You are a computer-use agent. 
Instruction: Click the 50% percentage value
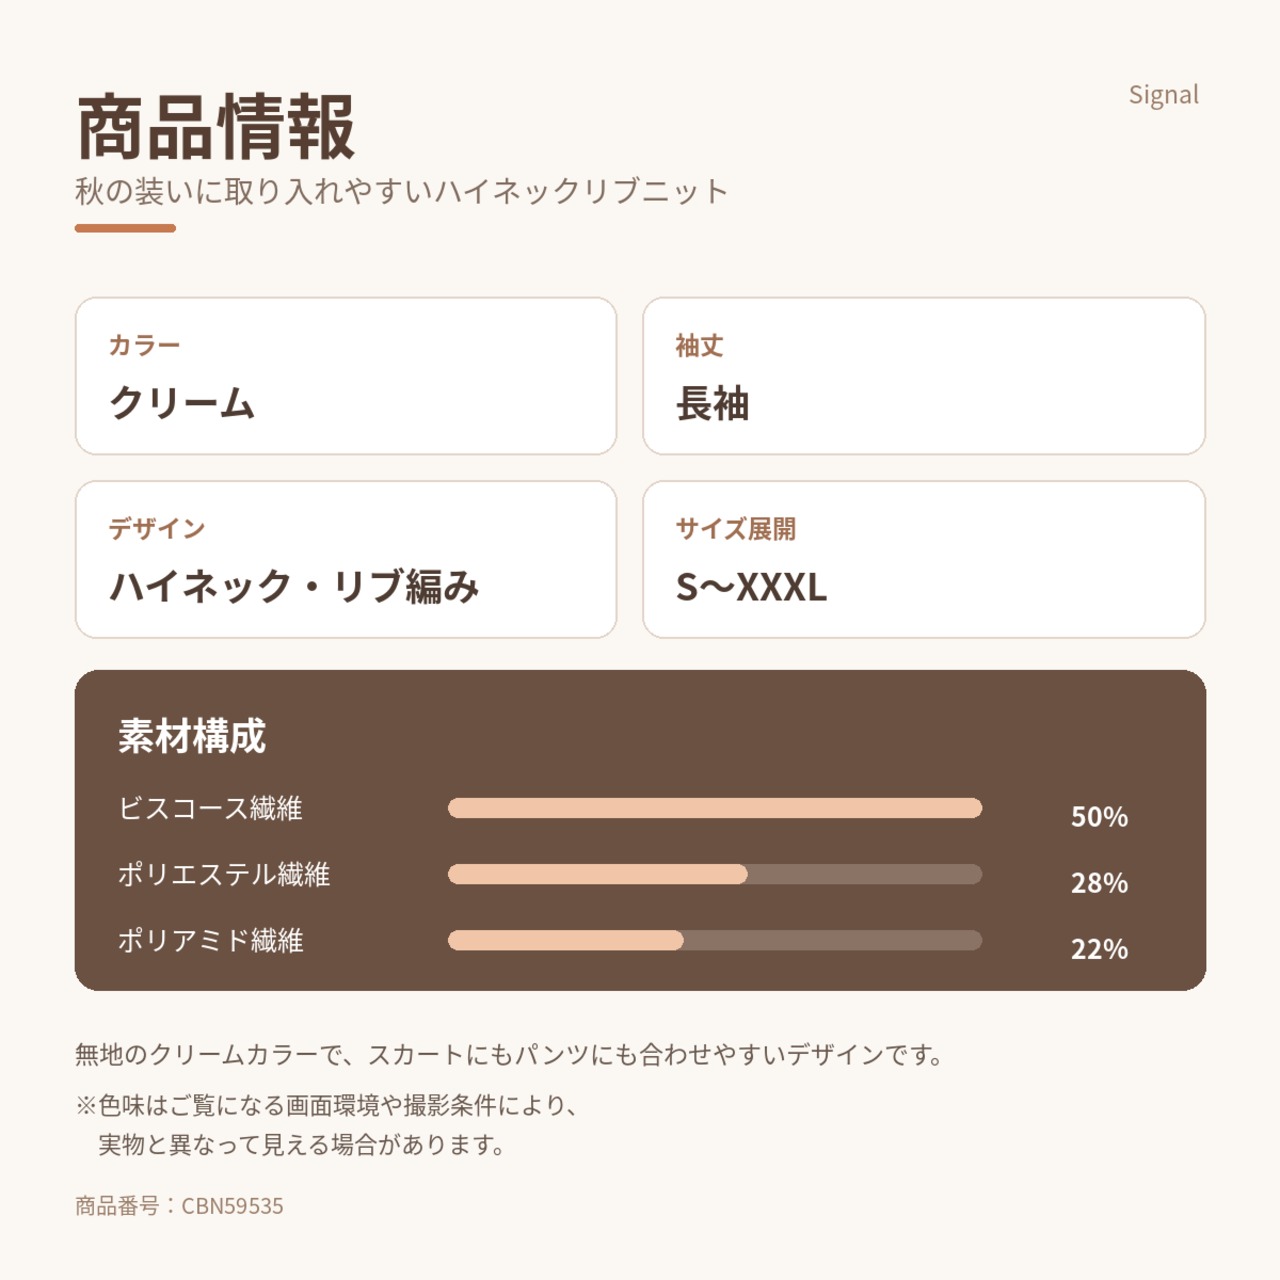[1099, 817]
